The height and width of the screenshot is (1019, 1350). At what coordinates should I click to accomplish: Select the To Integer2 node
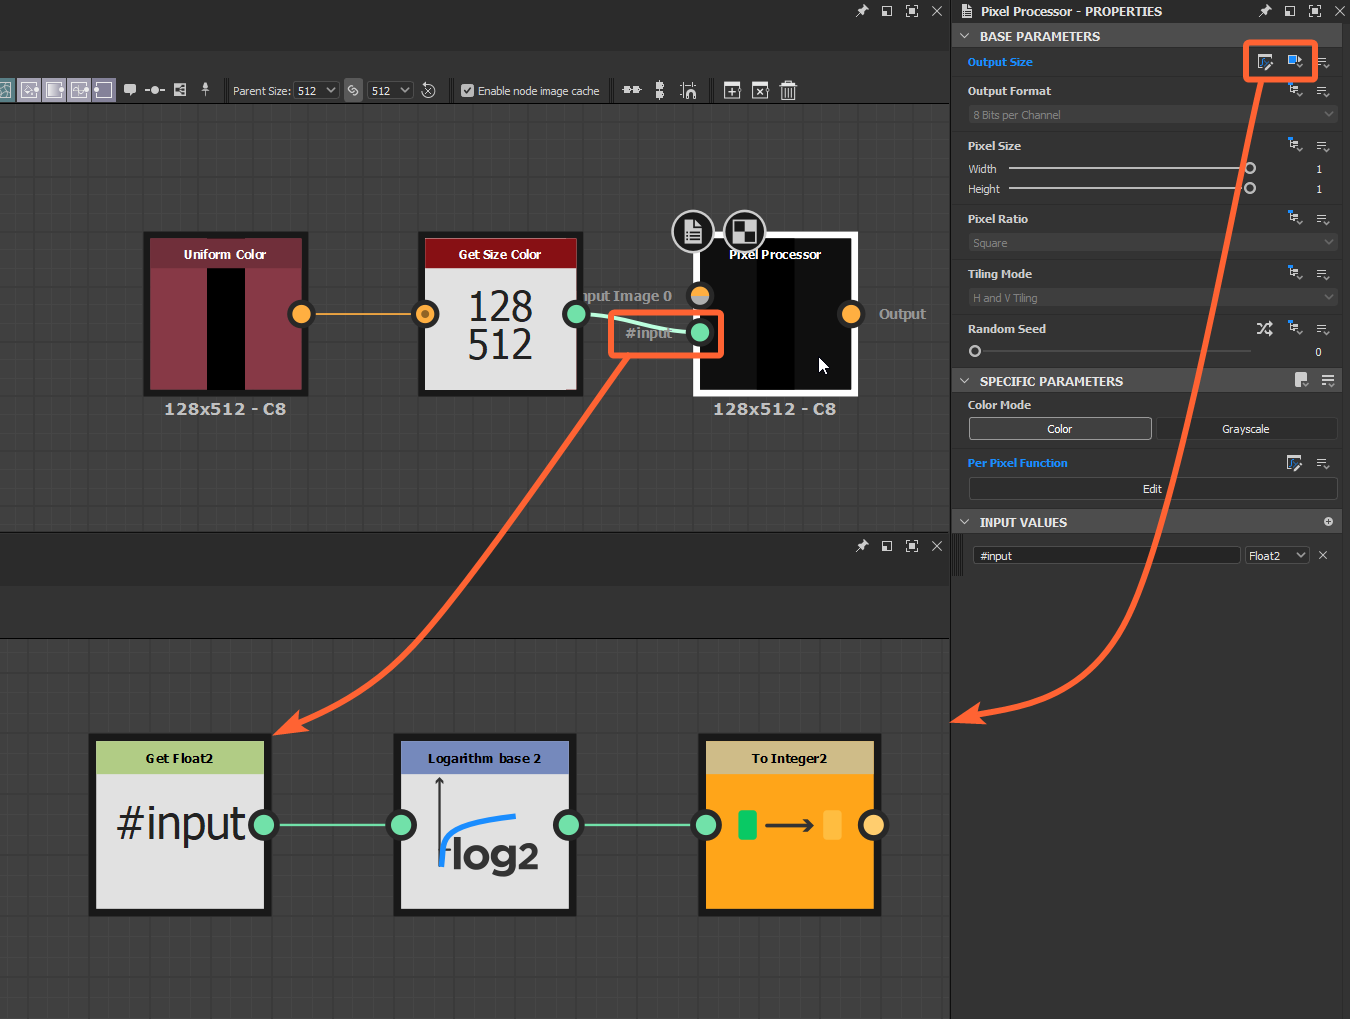[790, 825]
